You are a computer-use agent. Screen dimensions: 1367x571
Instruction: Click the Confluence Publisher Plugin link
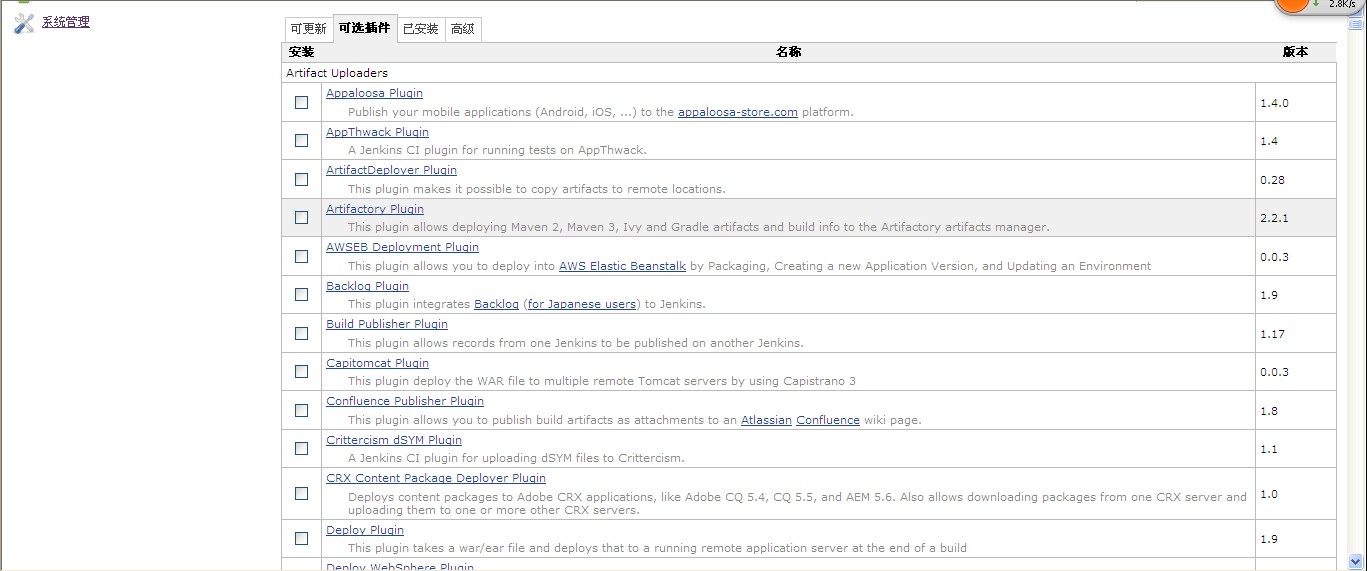405,401
